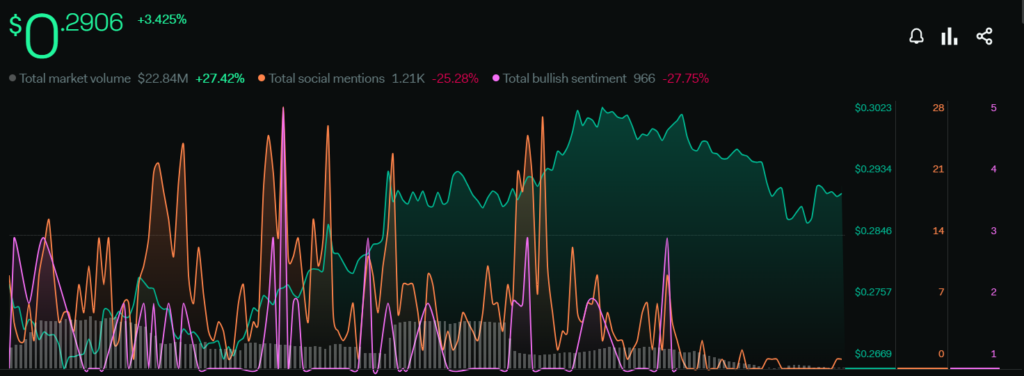Viewport: 1024px width, 376px height.
Task: Click the pink sentiment axis label 4
Action: point(993,169)
